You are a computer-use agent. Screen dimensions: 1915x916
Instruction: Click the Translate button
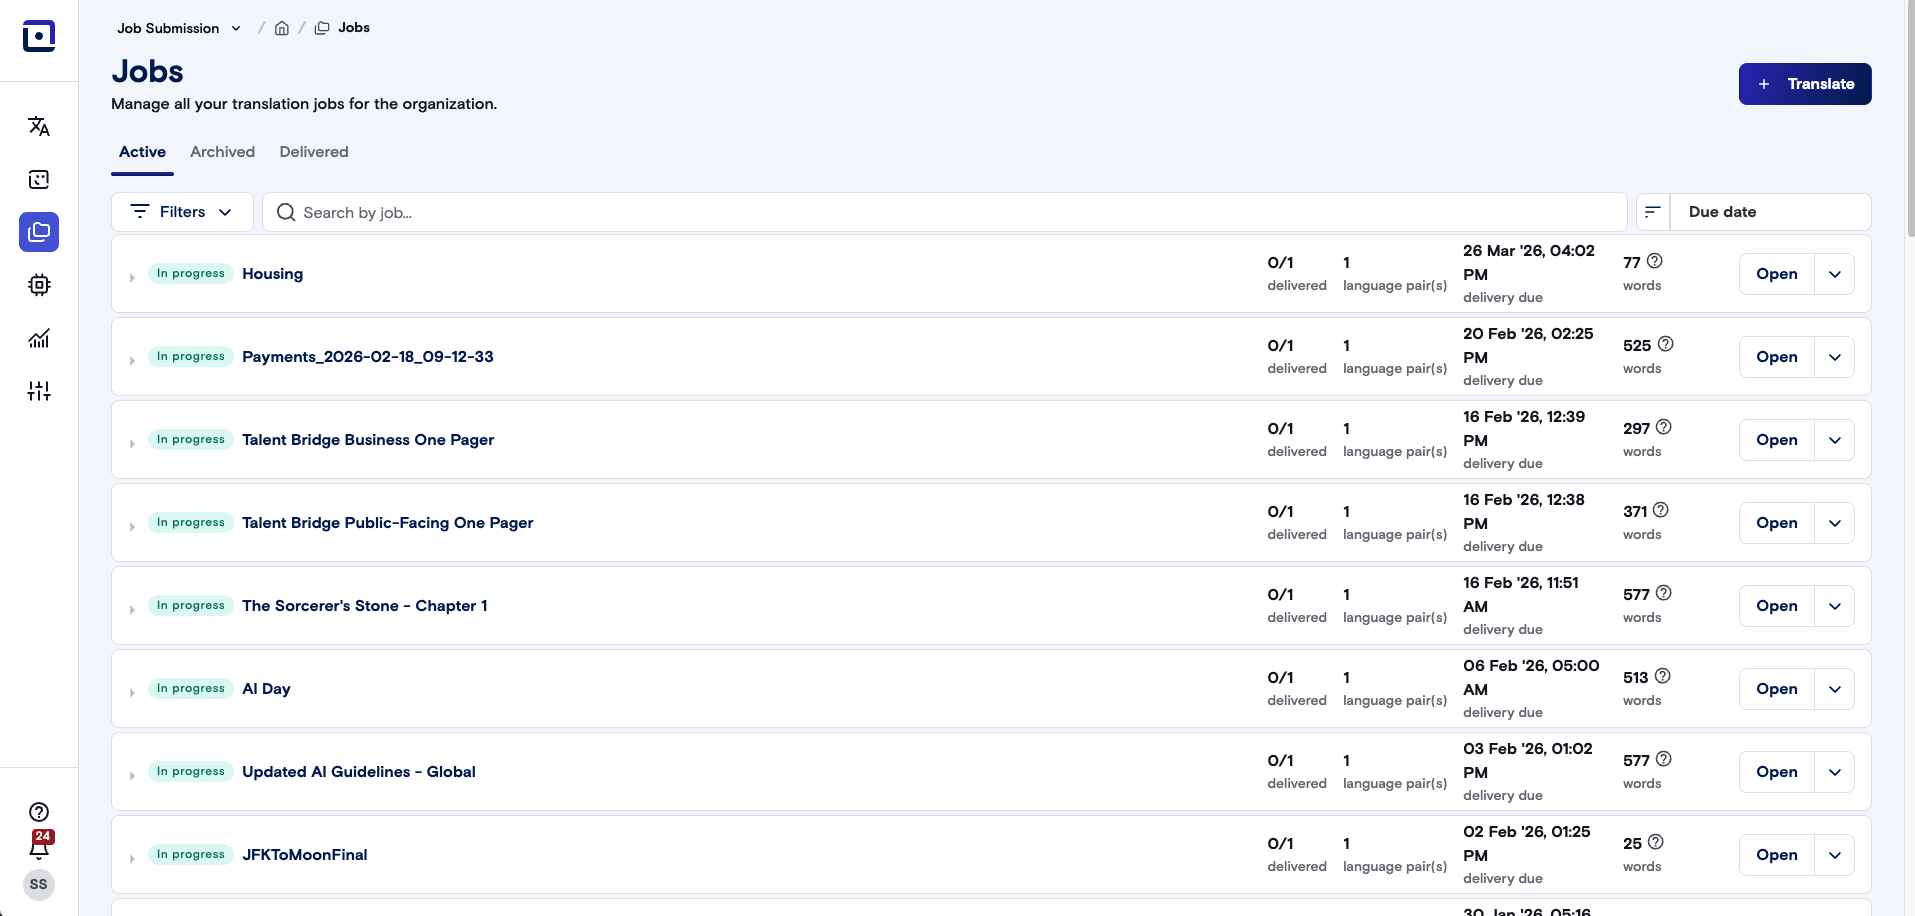[1805, 84]
